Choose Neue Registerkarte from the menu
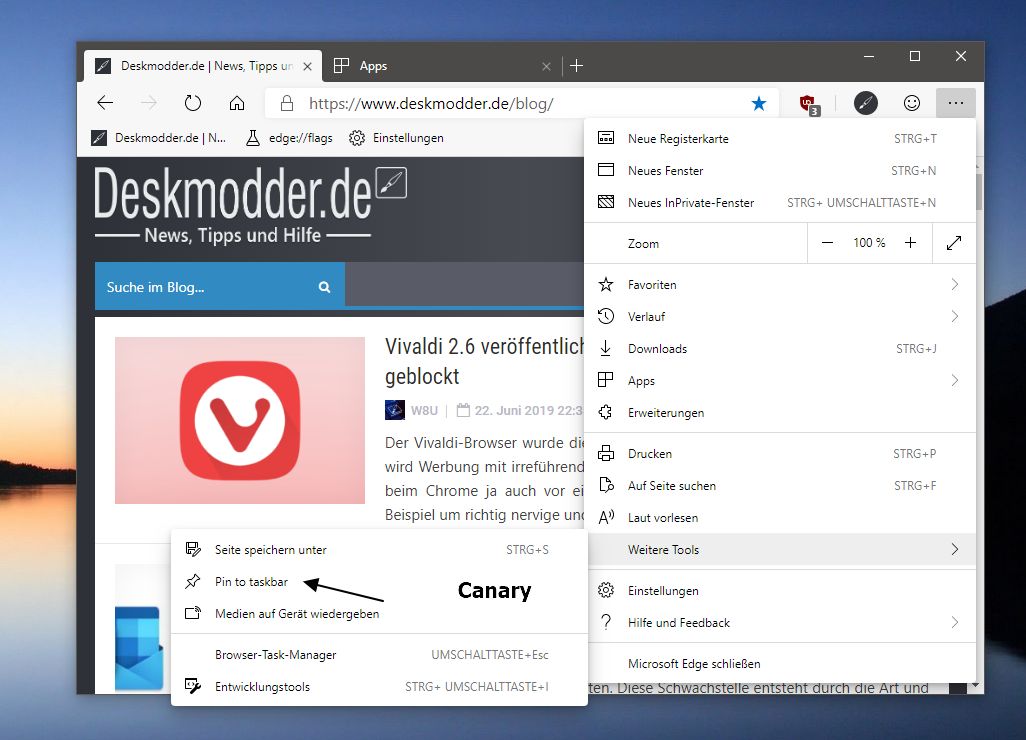Viewport: 1026px width, 740px height. tap(780, 139)
